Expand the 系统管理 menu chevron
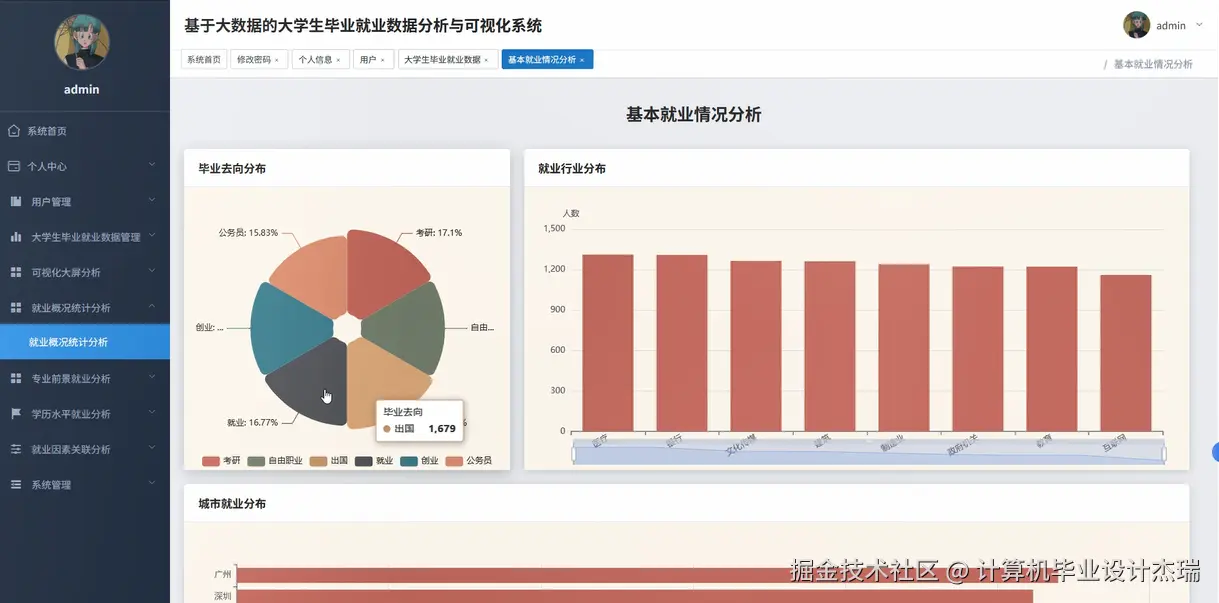This screenshot has height=603, width=1219. click(x=152, y=484)
